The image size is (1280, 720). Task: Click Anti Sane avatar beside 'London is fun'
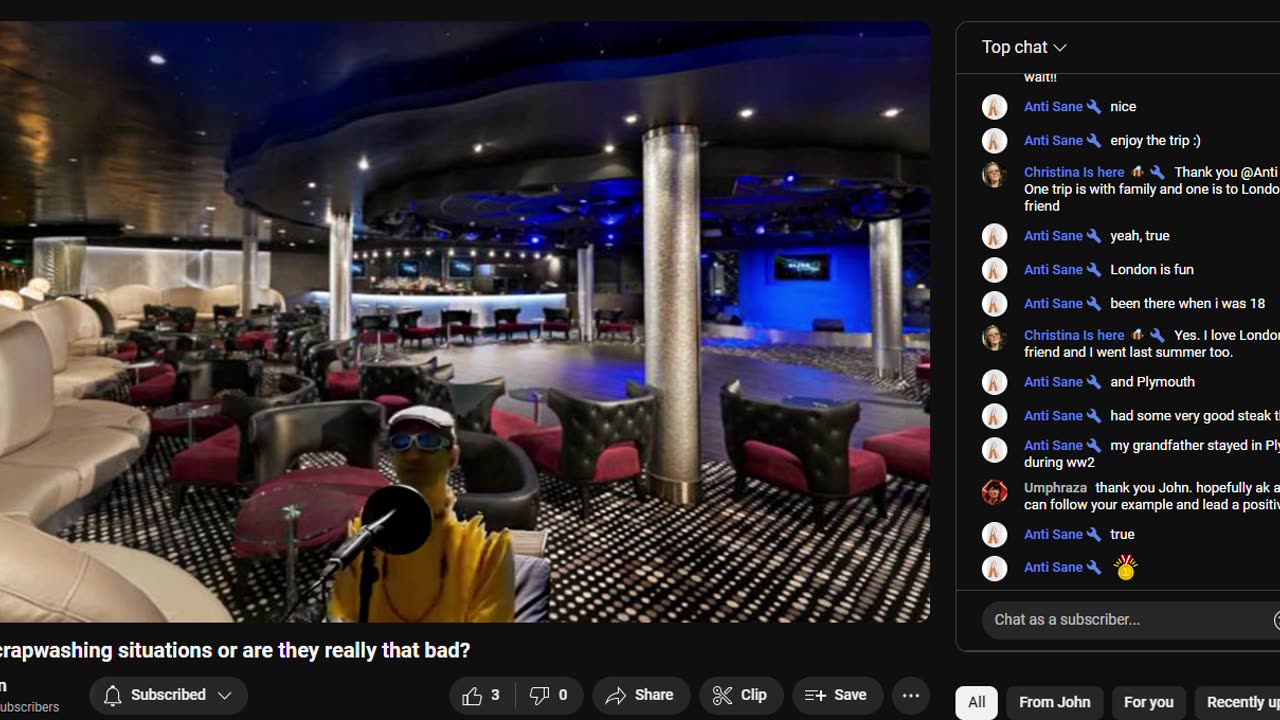tap(994, 270)
